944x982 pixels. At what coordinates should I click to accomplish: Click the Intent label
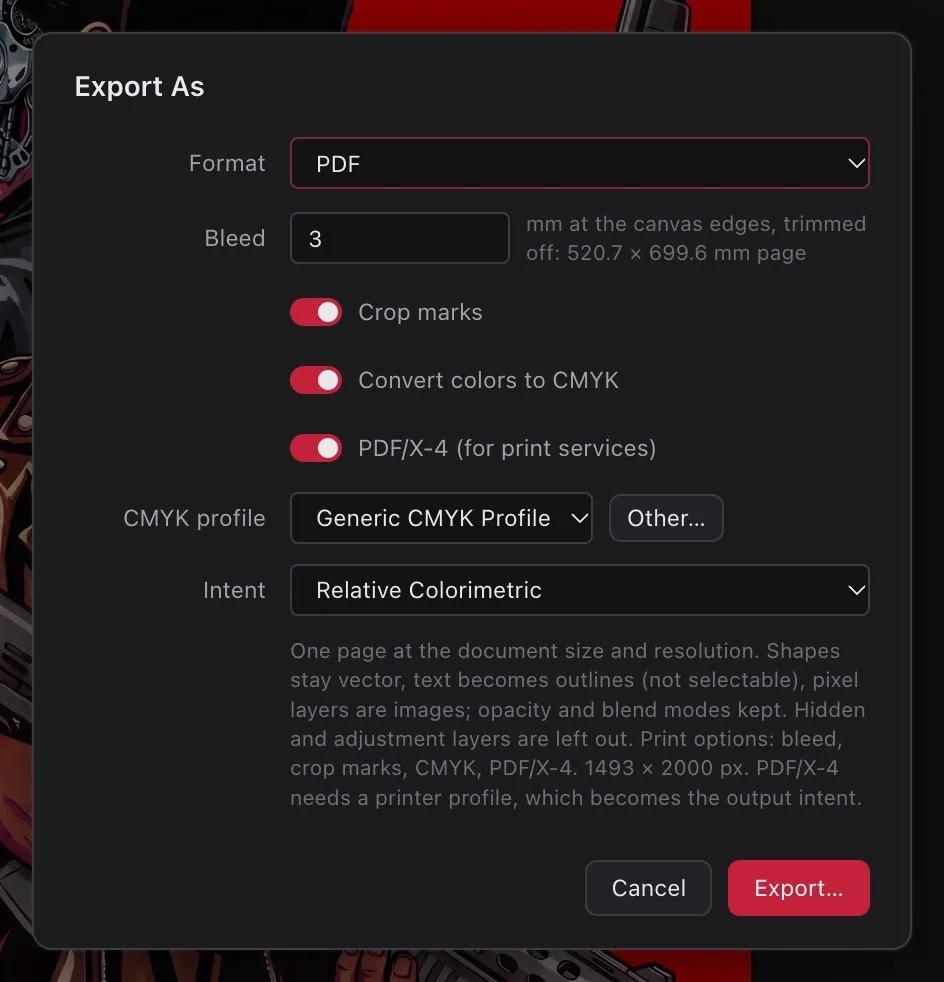(234, 590)
